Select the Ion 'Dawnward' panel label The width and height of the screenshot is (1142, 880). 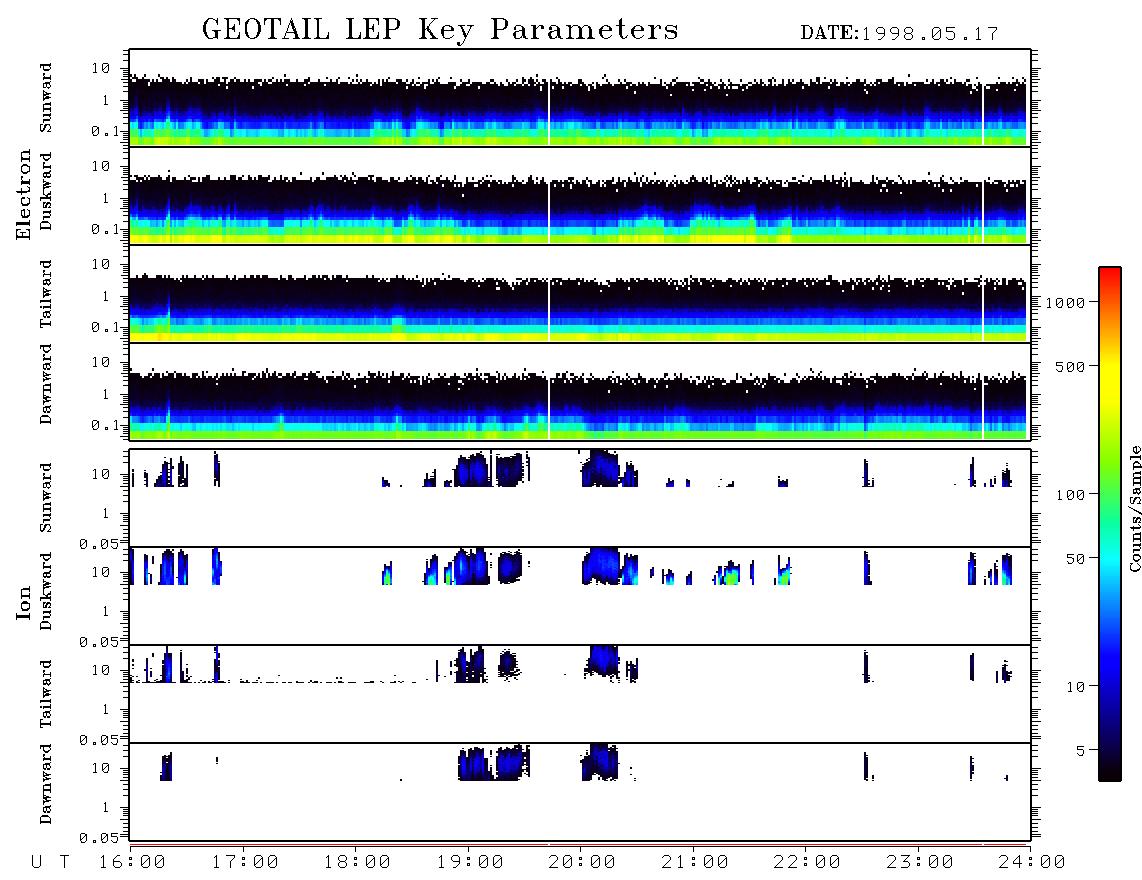tap(46, 784)
